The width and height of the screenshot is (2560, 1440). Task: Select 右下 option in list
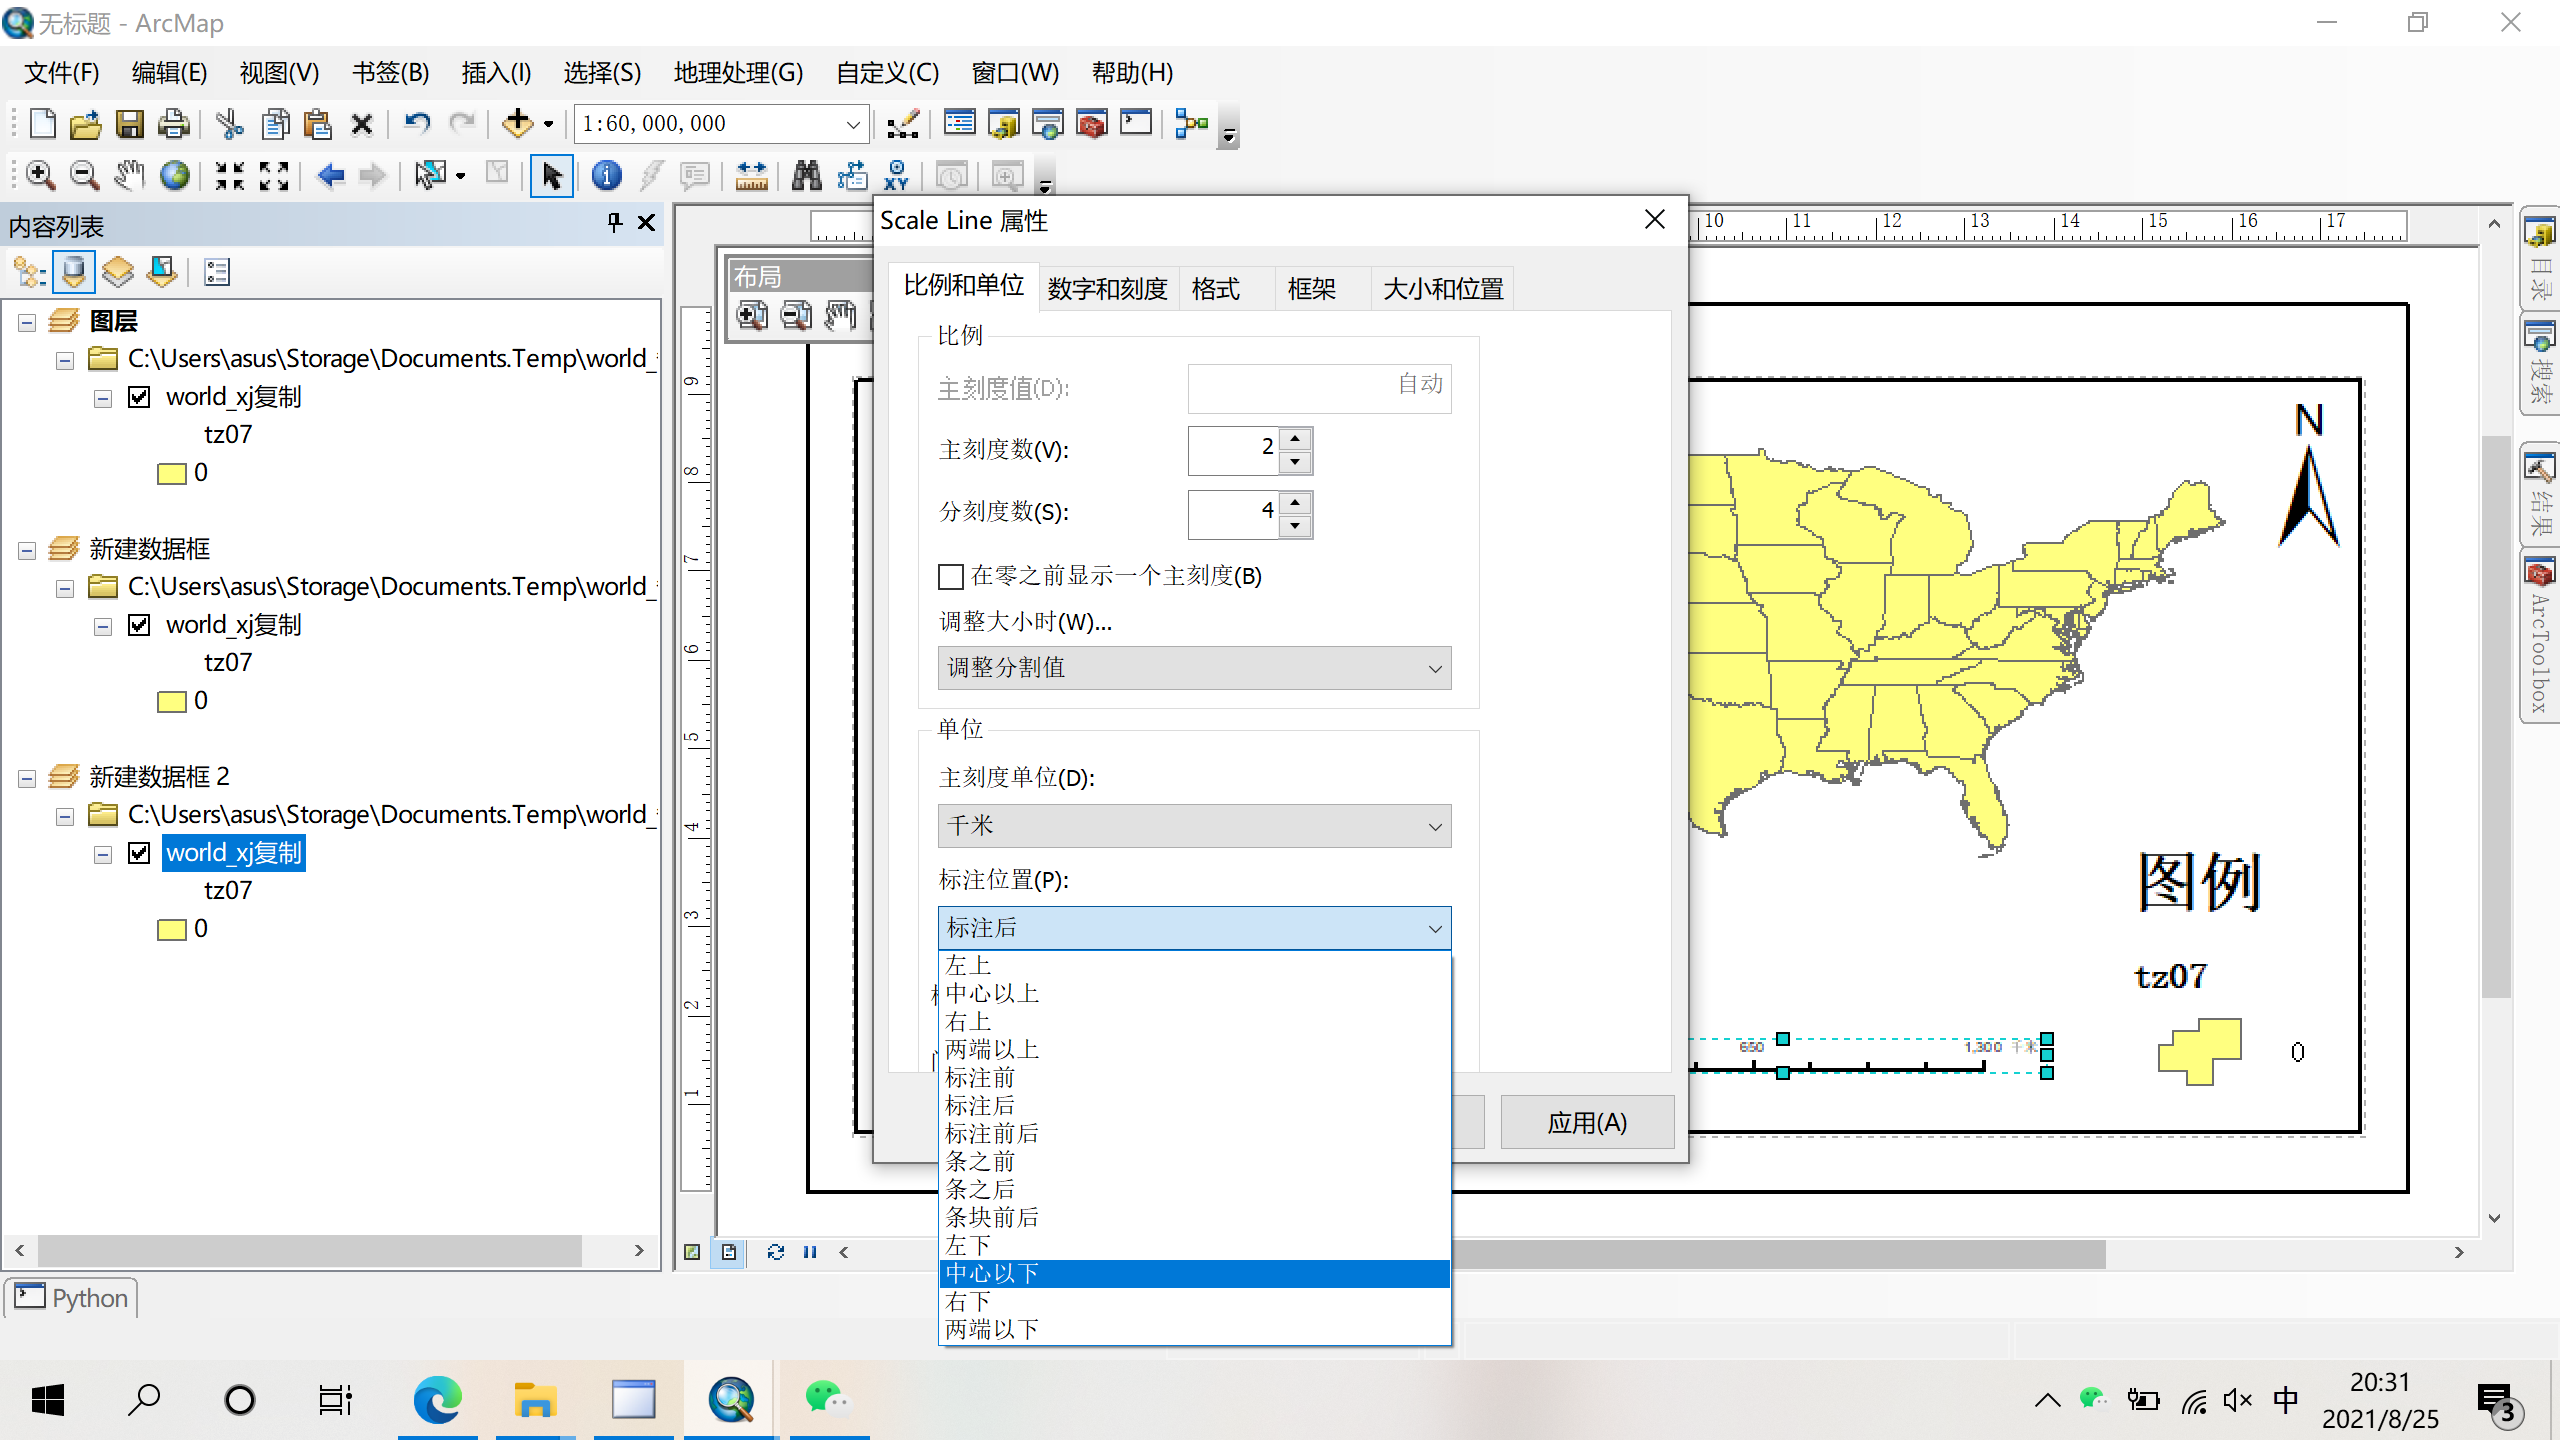(1194, 1302)
